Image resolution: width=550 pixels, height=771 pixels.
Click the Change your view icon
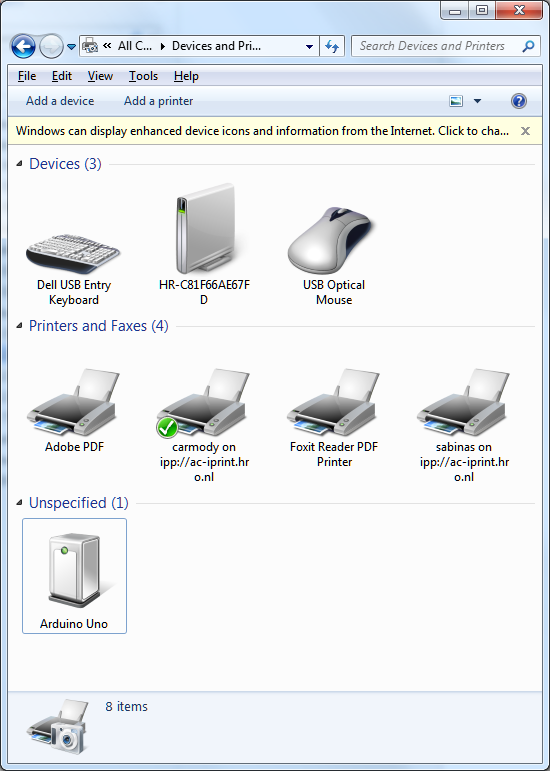pyautogui.click(x=456, y=101)
